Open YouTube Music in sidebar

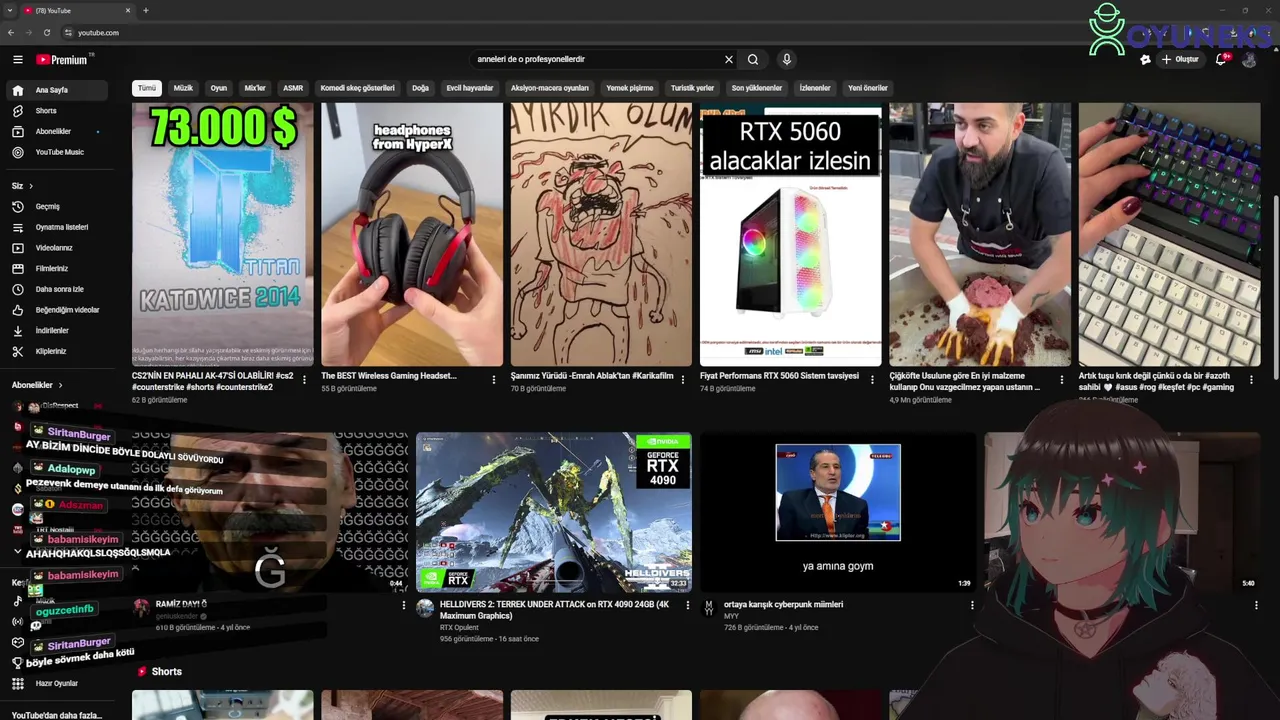(x=61, y=152)
